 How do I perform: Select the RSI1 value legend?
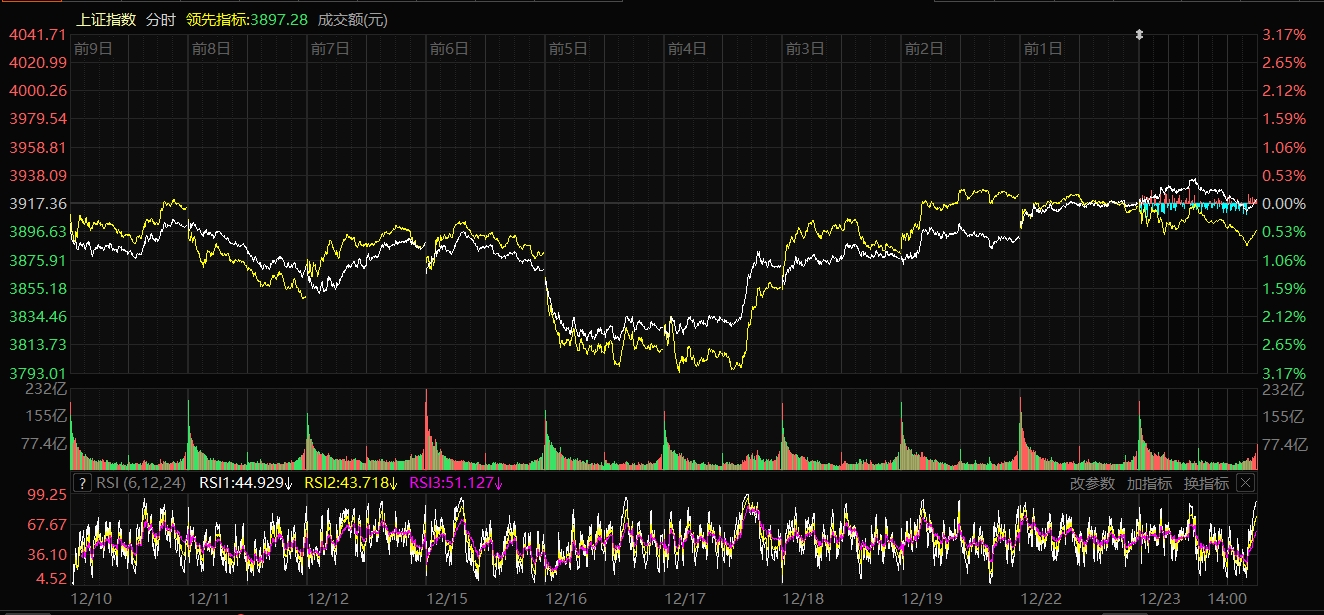[x=245, y=484]
